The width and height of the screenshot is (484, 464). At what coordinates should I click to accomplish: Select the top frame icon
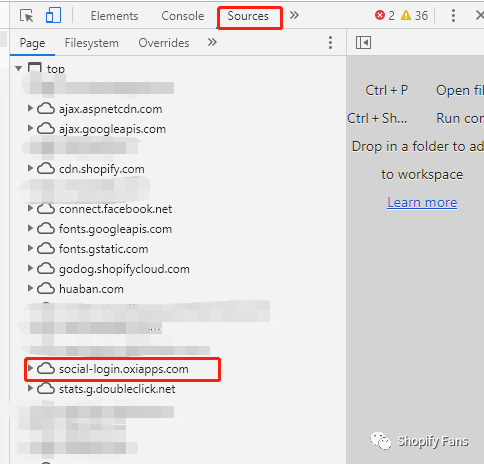pos(35,67)
